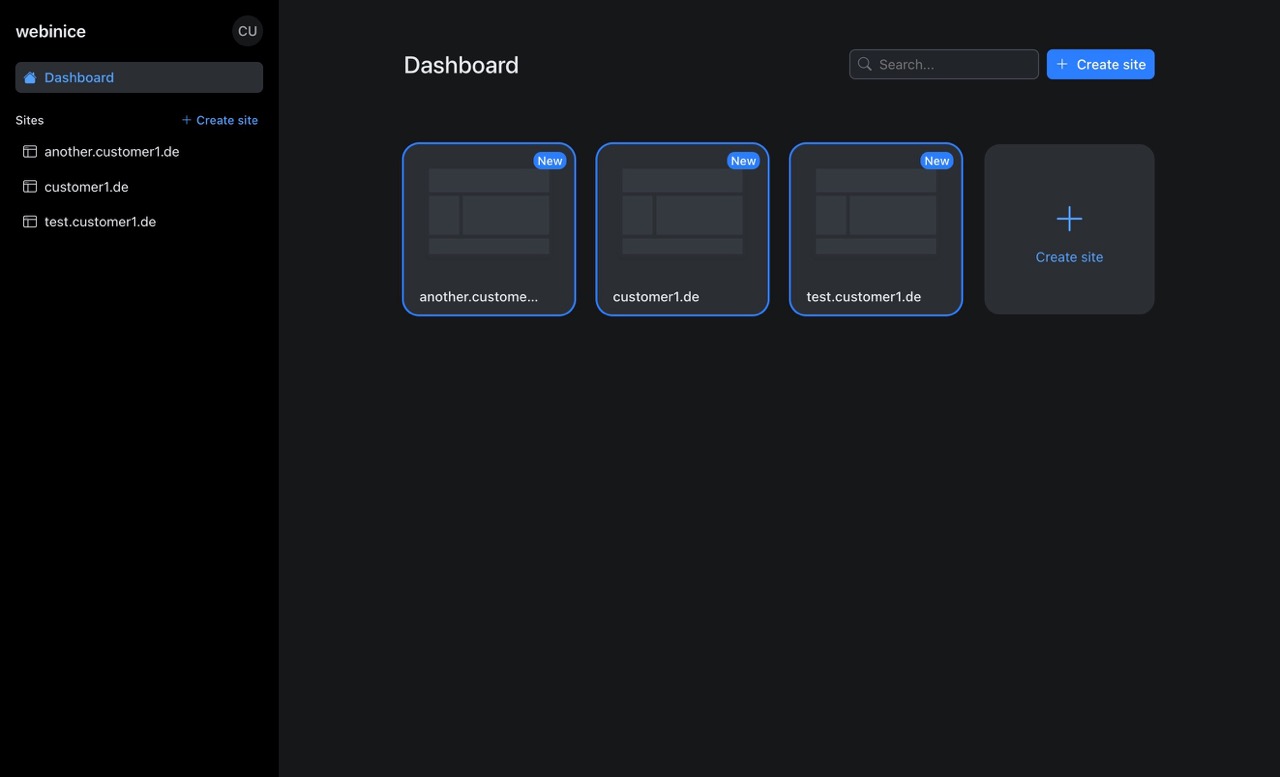Open the test.customer1.de site card
The image size is (1280, 777).
(875, 229)
